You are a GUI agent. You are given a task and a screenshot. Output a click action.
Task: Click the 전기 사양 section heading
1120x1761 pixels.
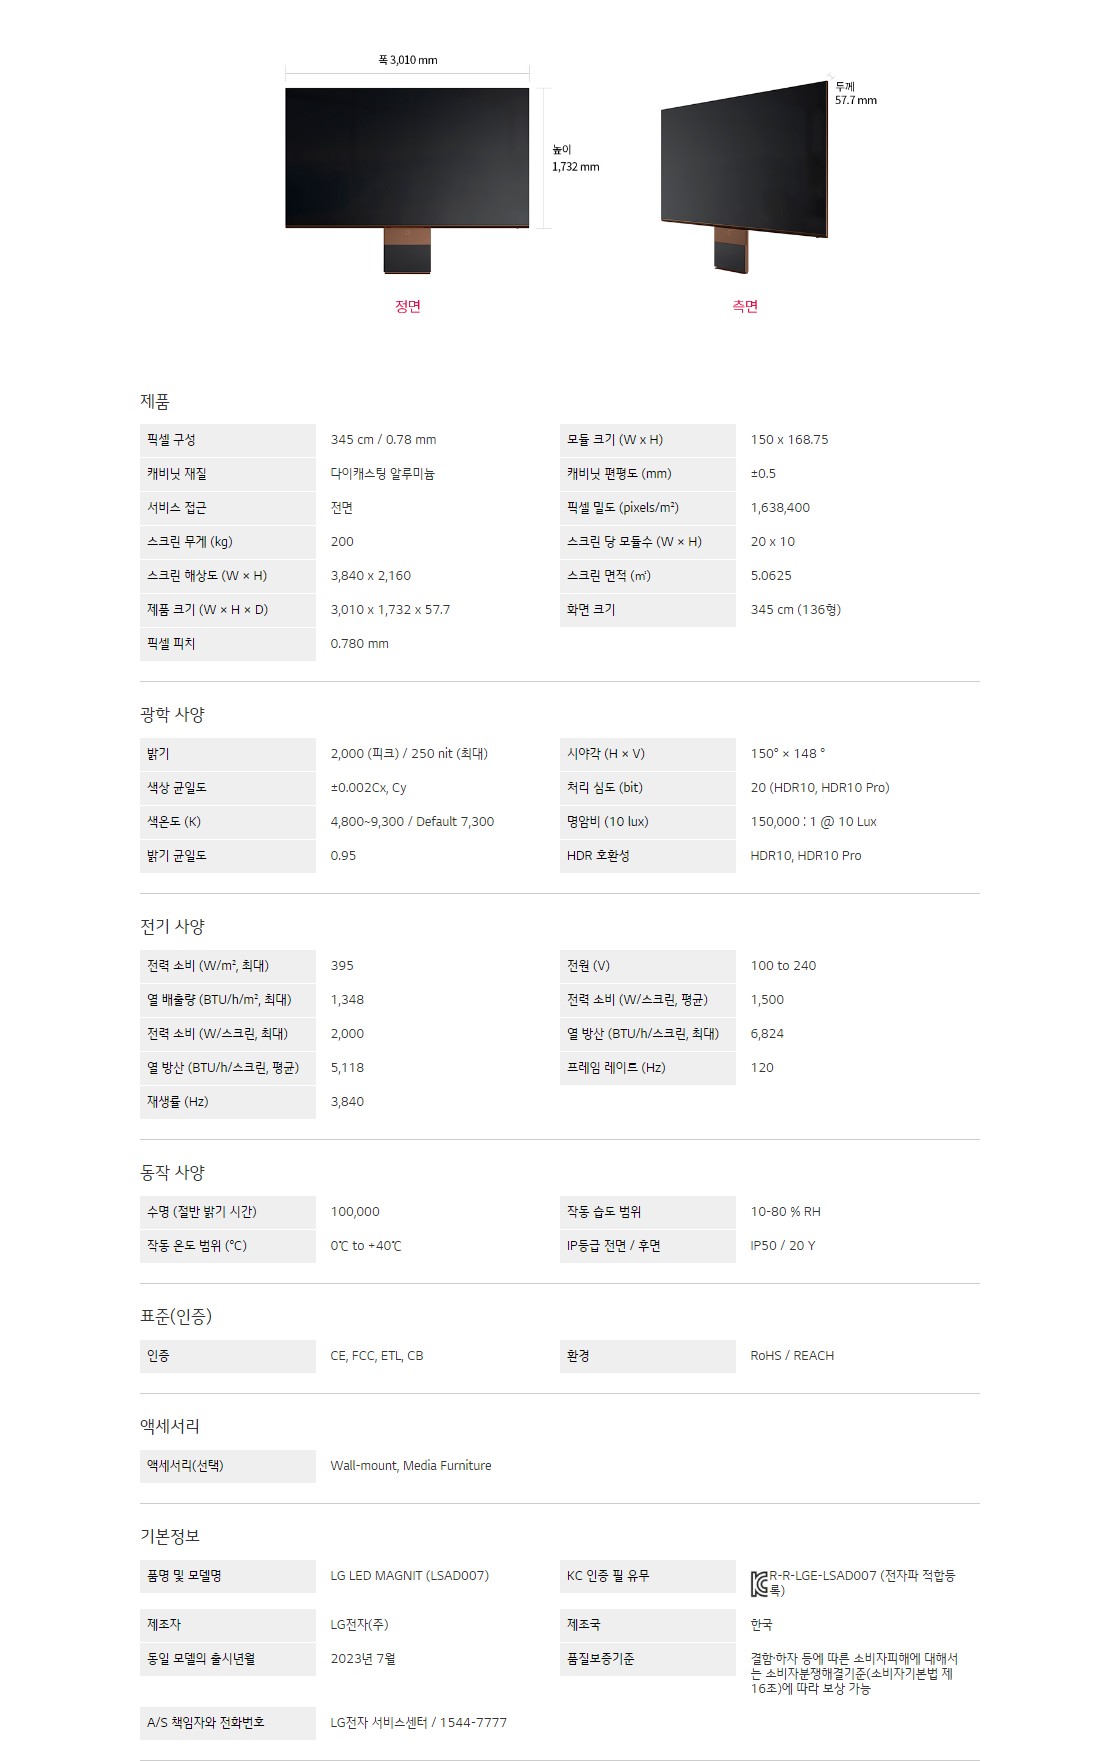[172, 927]
